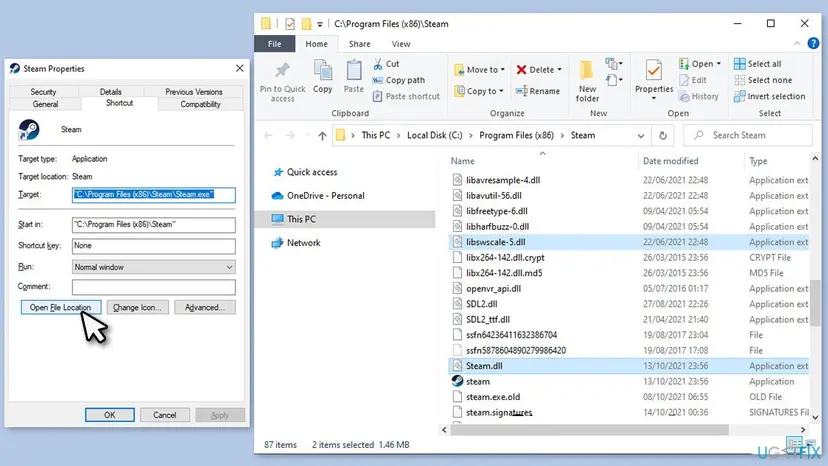
Task: Open OneDrive - Personal in navigation pane
Action: (x=318, y=196)
